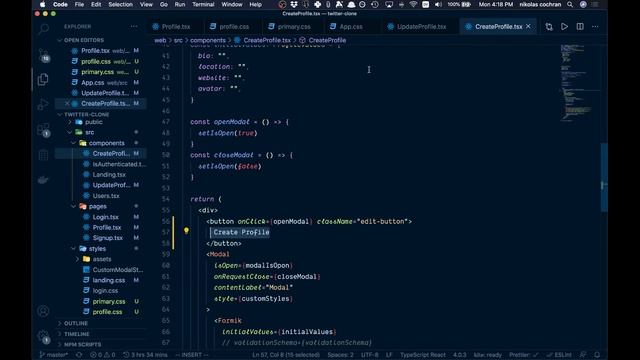Click the synchronize changes icon in status bar
The image size is (640, 360).
tap(79, 355)
